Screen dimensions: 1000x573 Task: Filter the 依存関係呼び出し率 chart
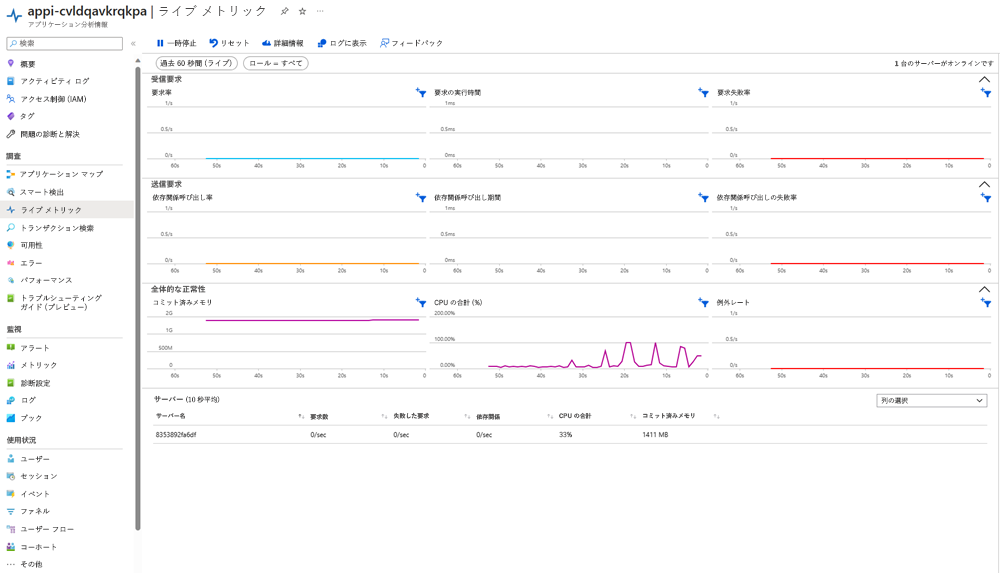coord(421,198)
